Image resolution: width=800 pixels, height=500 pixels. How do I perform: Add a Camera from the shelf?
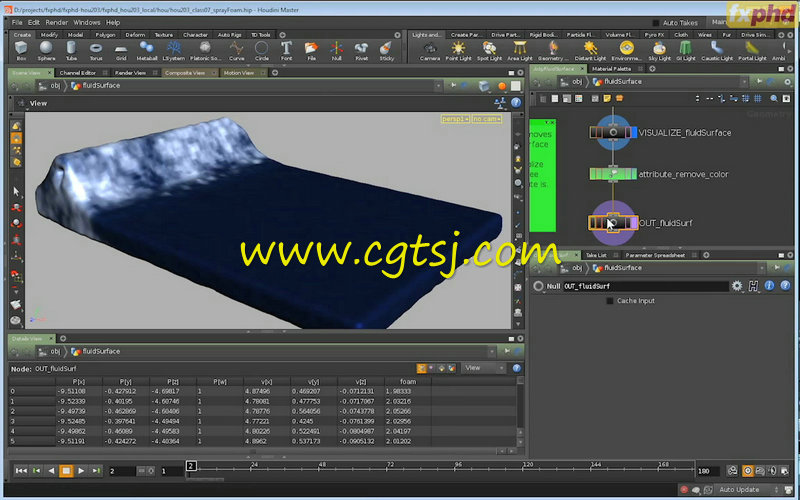point(430,51)
